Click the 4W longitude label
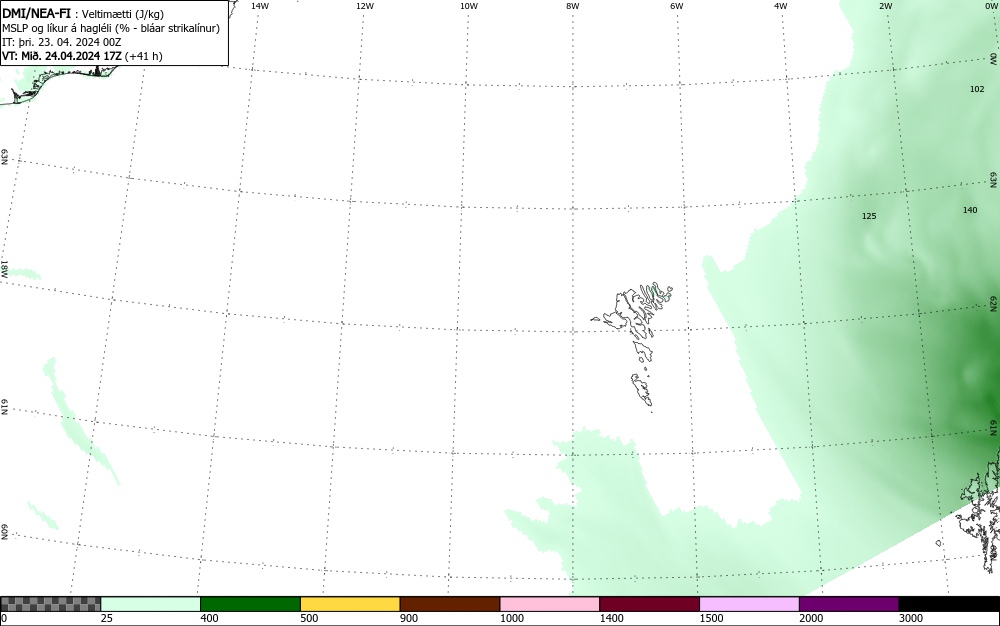Image resolution: width=1000 pixels, height=626 pixels. (781, 6)
